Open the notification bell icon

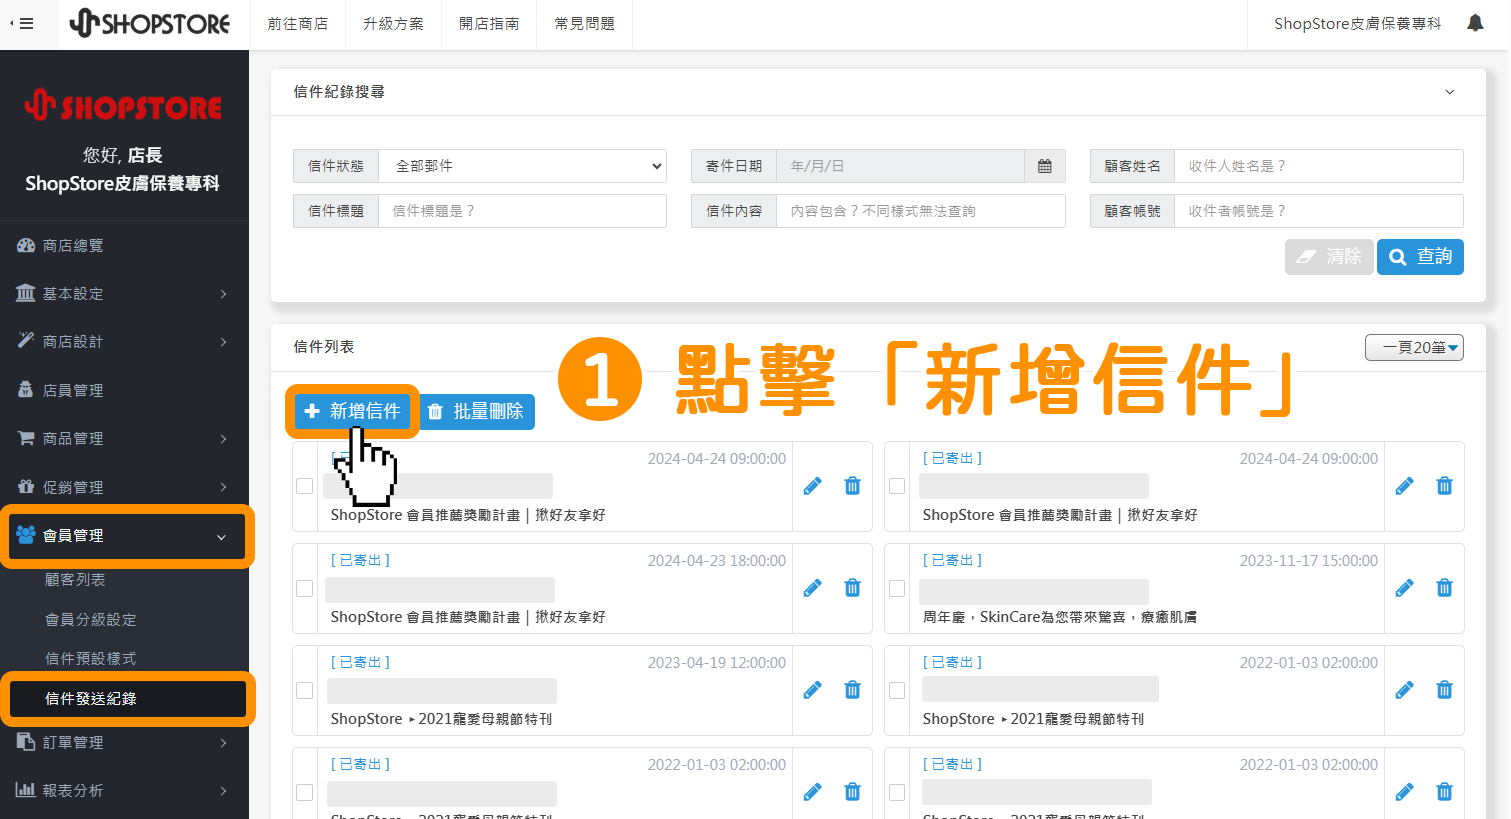pos(1475,23)
